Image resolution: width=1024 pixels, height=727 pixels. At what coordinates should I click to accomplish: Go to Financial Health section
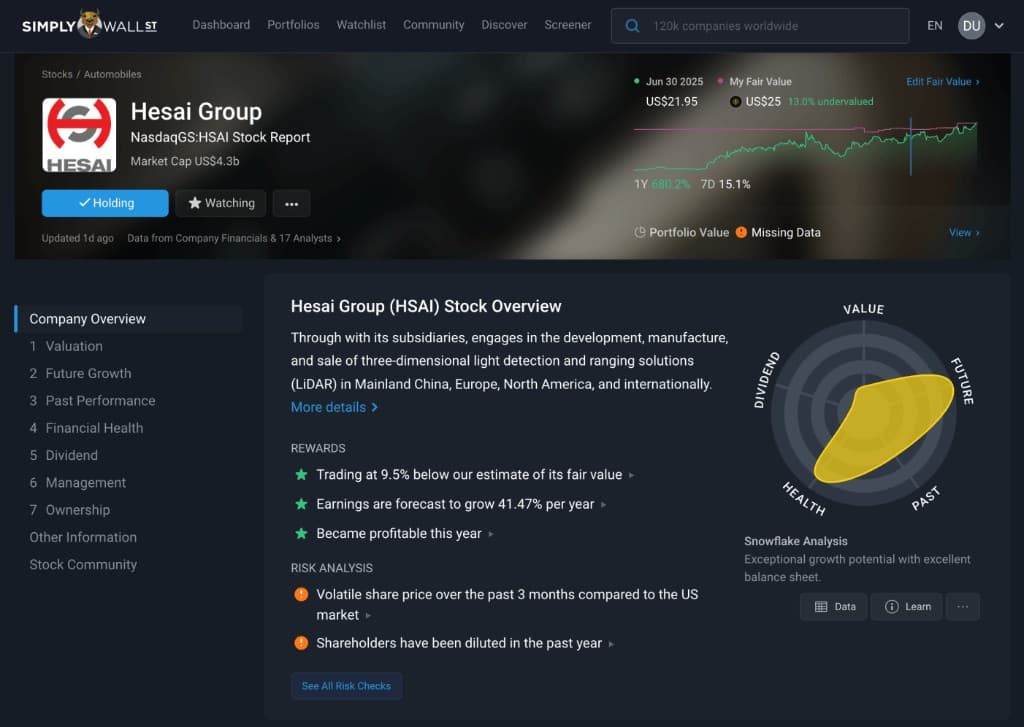pos(86,428)
